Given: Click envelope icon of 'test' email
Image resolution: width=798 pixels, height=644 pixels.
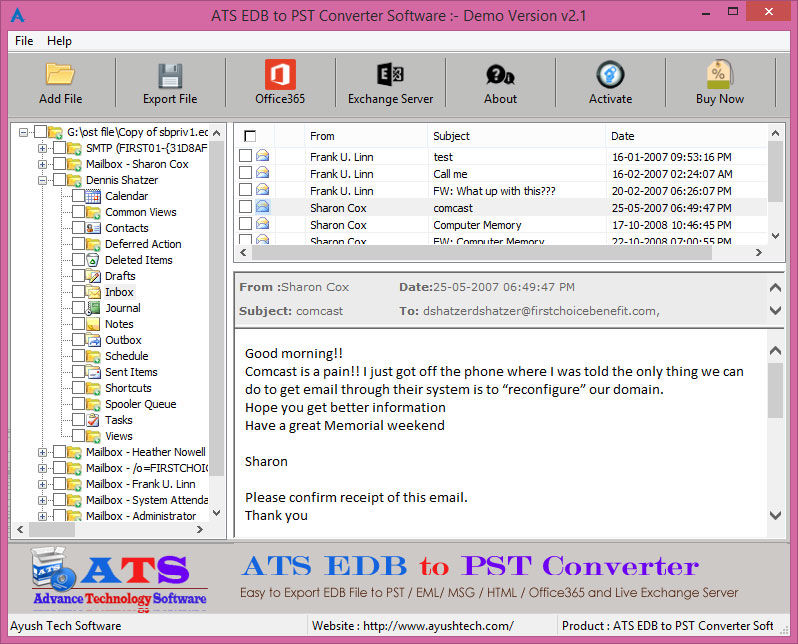Looking at the screenshot, I should [x=263, y=156].
